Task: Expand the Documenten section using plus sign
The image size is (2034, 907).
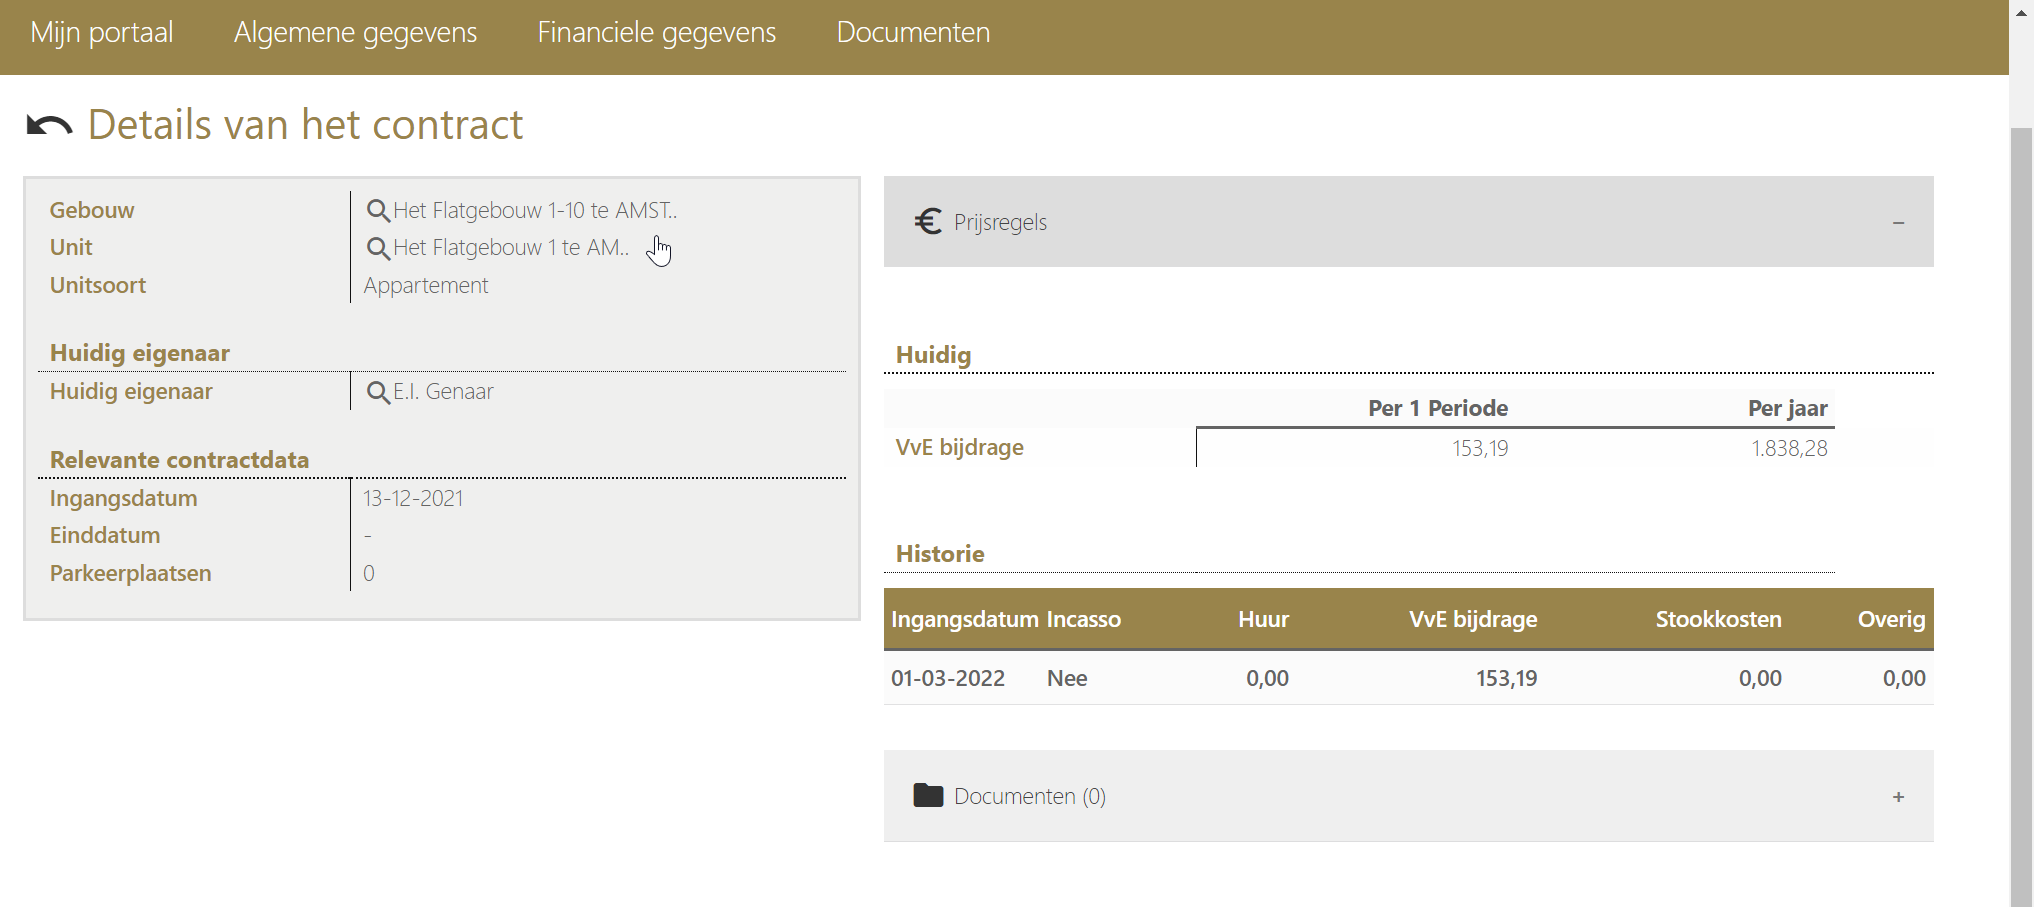Action: pyautogui.click(x=1898, y=797)
